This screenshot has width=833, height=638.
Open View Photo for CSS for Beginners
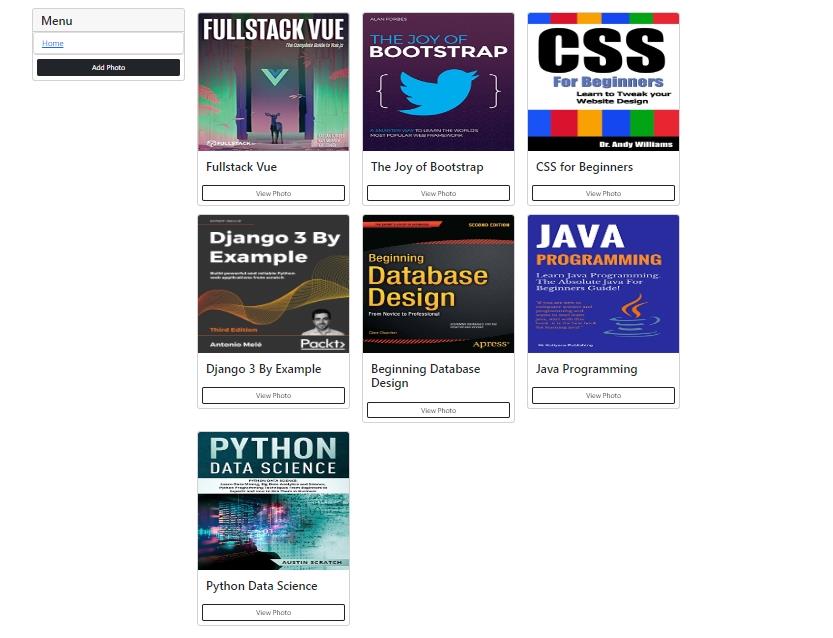click(x=603, y=193)
